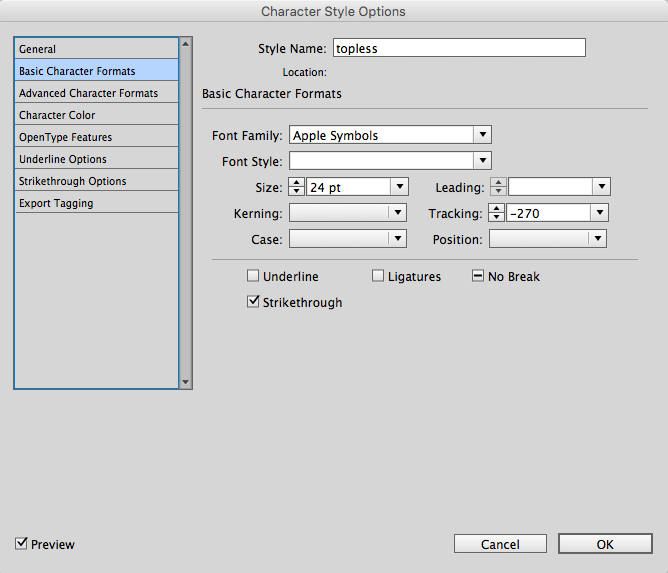Screen dimensions: 668x573
Task: Open the Size dropdown arrow
Action: pos(400,187)
